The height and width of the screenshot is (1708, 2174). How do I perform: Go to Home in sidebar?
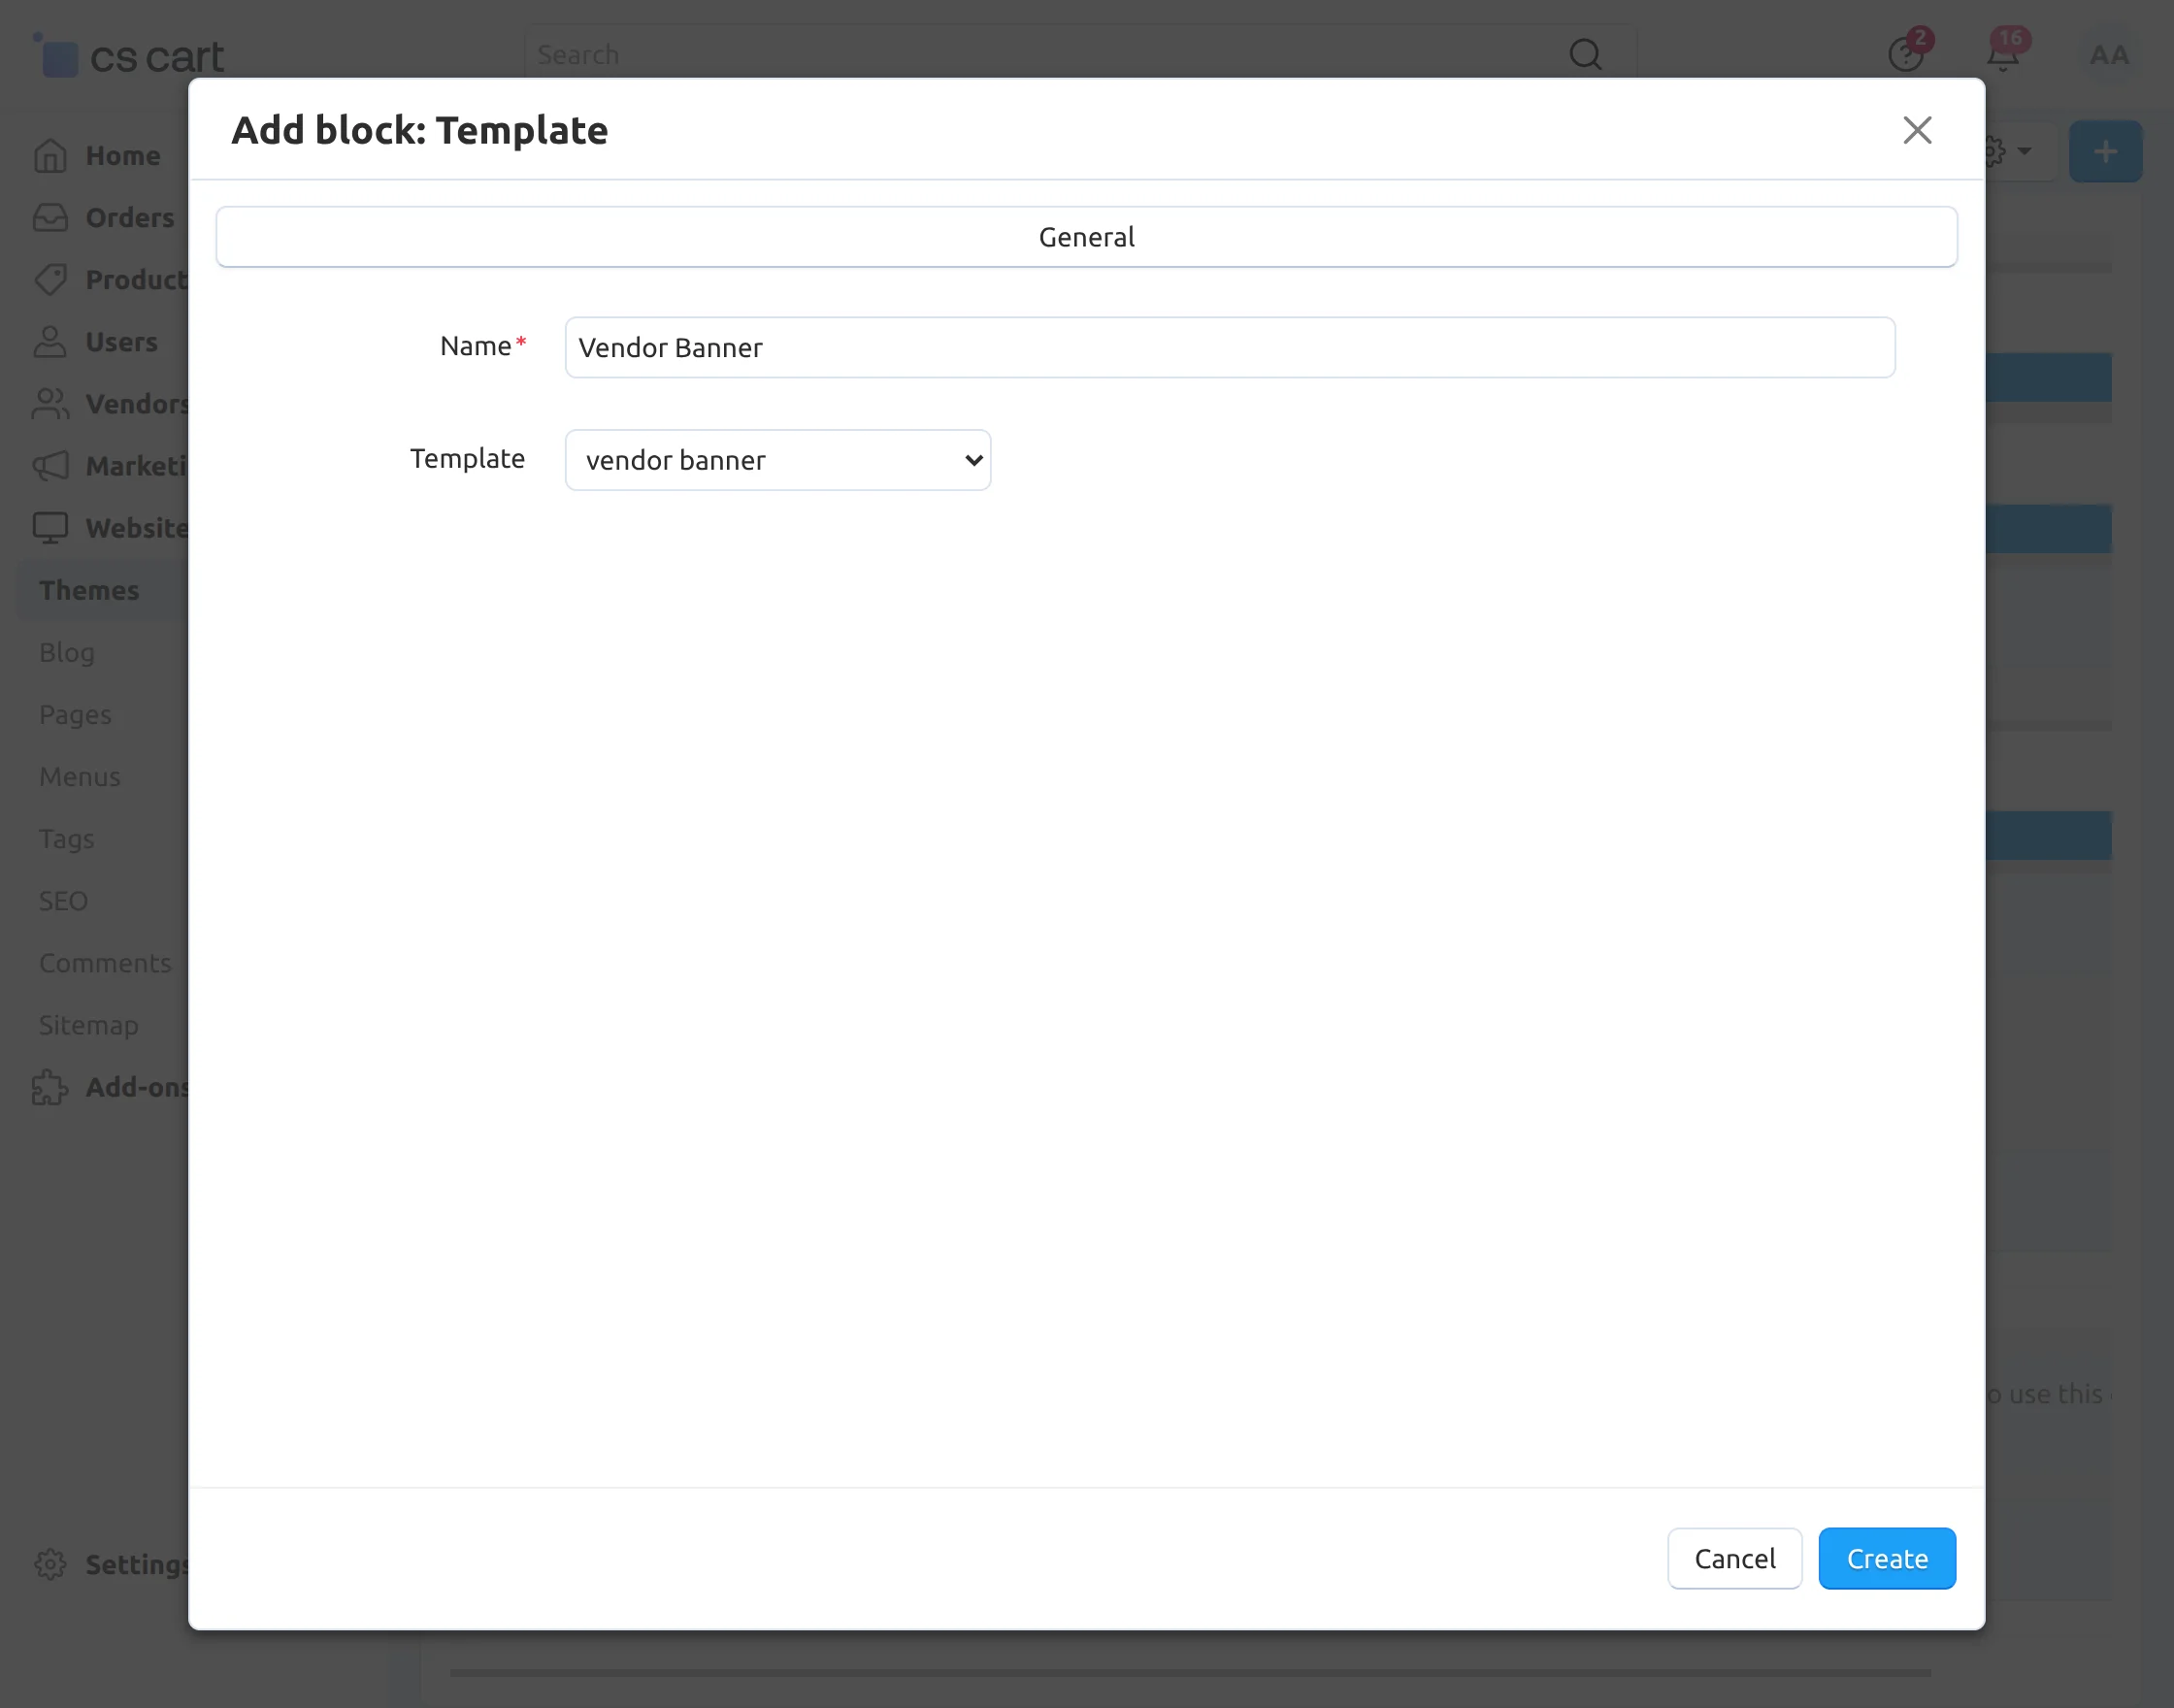tap(122, 155)
